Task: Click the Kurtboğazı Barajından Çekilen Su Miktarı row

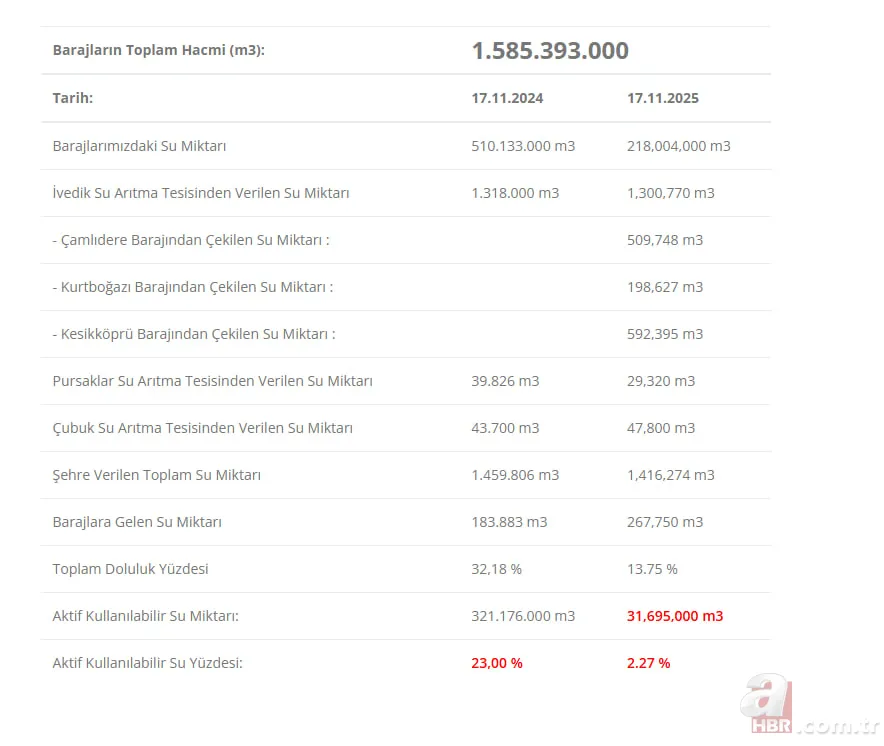Action: (192, 287)
